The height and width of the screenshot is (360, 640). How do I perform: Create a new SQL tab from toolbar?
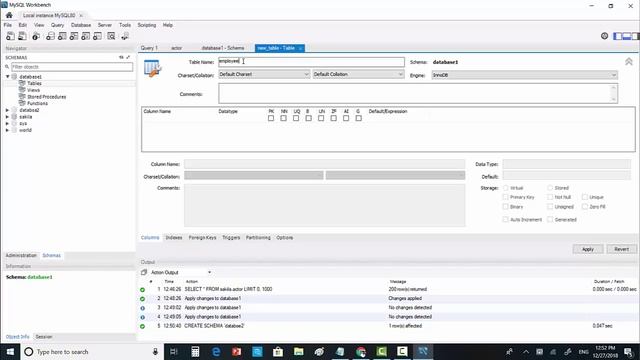(x=10, y=36)
